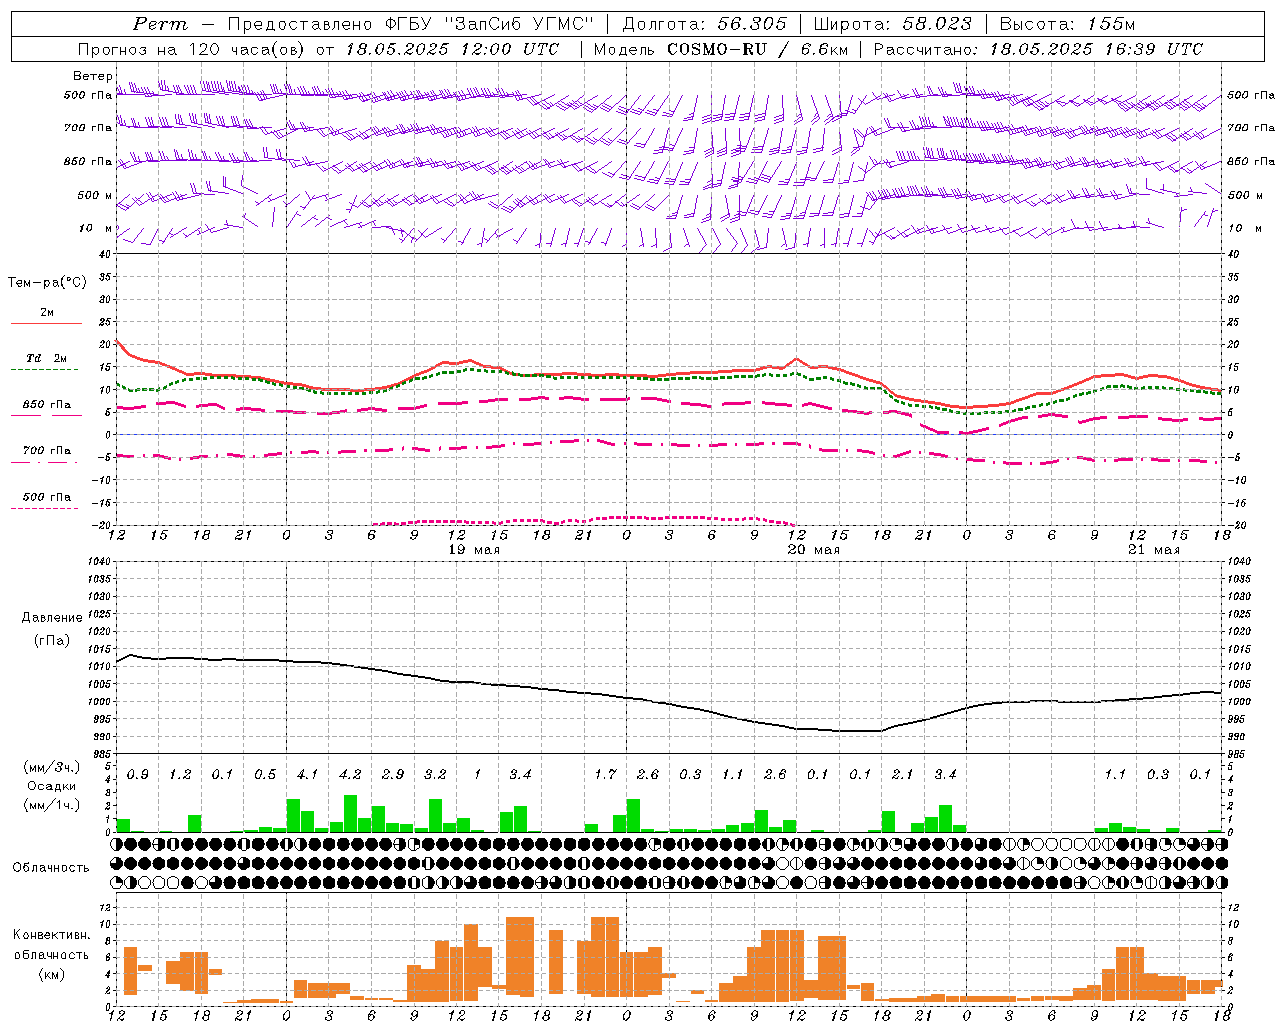Click the "Модель COSMO-RU / 6.6км" model label
This screenshot has width=1280, height=1024.
721,49
